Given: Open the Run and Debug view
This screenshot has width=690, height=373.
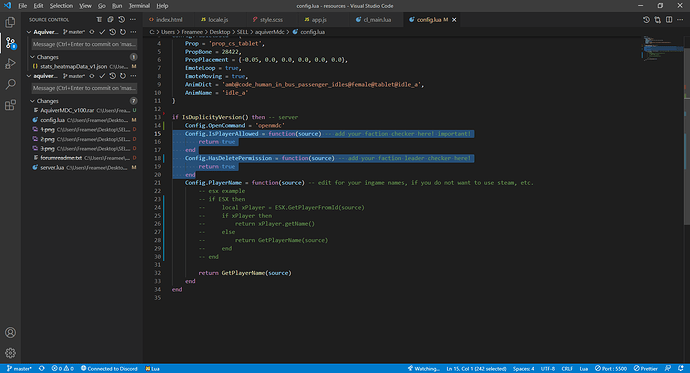Looking at the screenshot, I should point(10,64).
